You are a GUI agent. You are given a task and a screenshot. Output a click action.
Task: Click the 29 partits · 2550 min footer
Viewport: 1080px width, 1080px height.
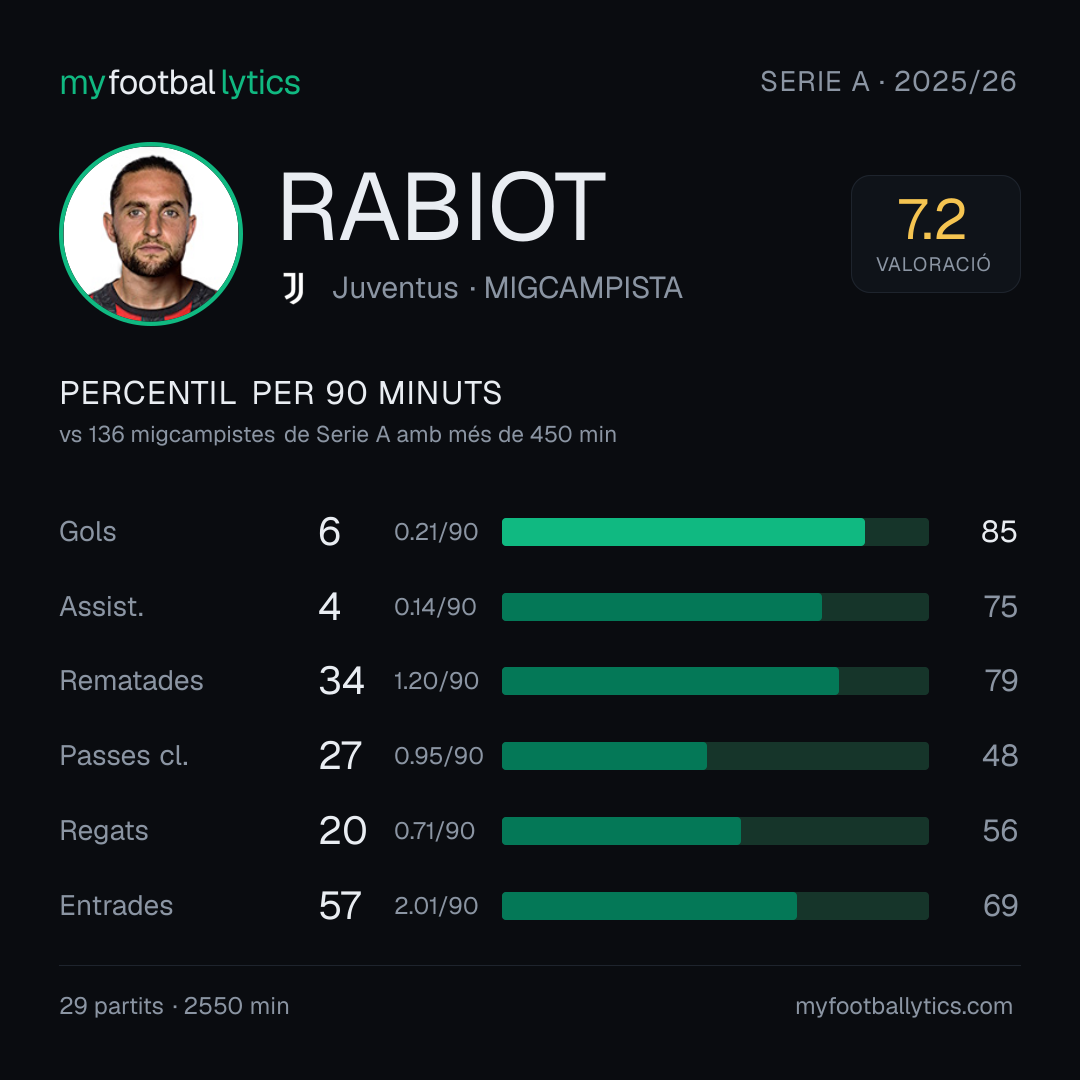pos(174,1006)
